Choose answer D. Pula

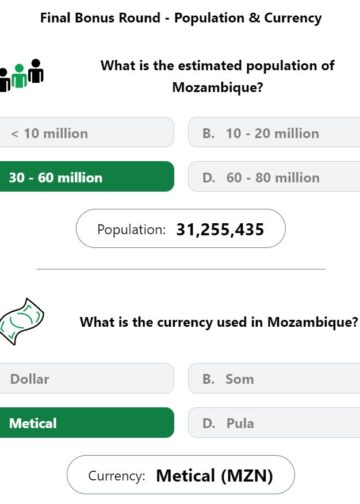(274, 422)
